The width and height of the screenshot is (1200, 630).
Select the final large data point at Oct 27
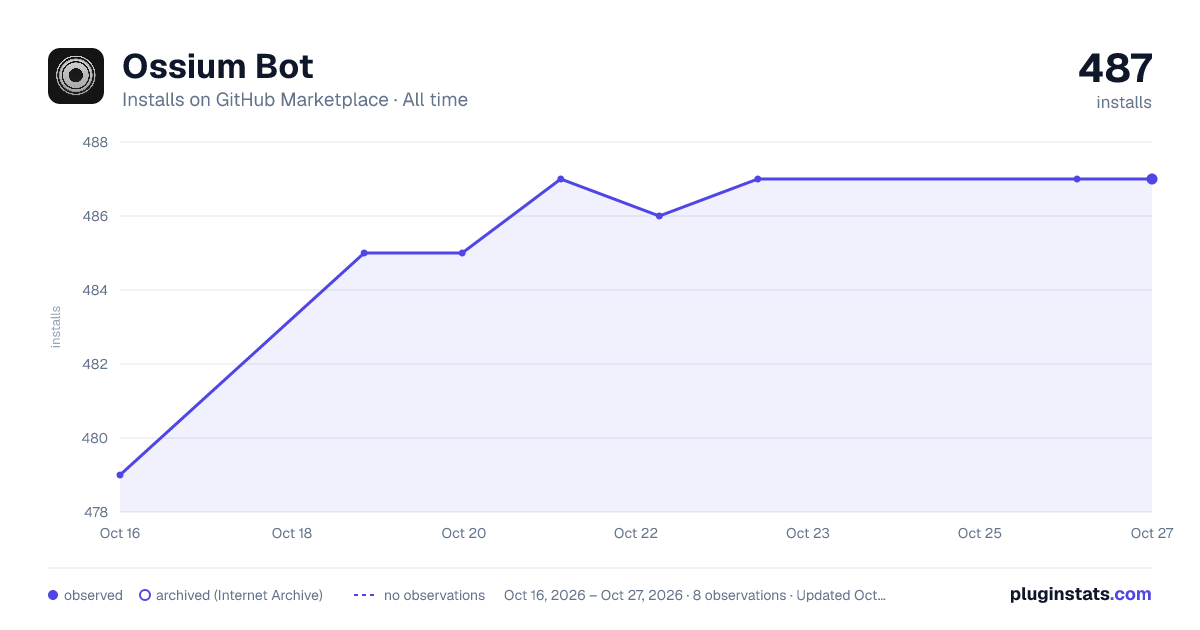1152,179
